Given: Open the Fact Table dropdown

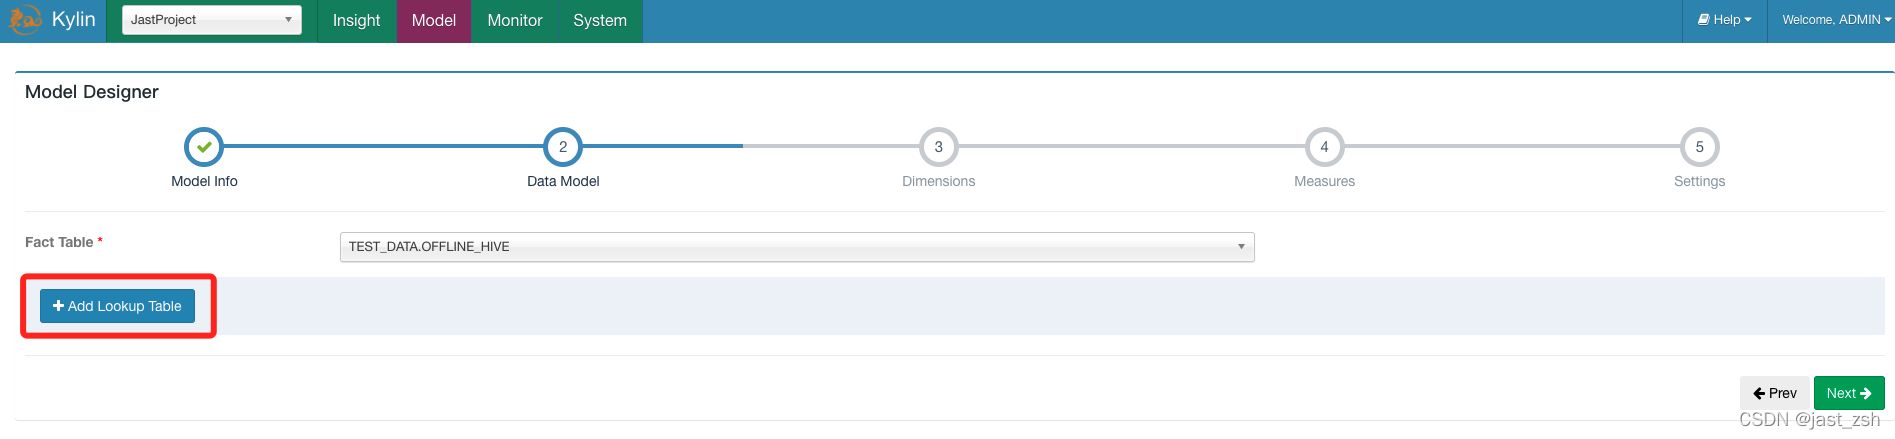Looking at the screenshot, I should click(x=797, y=247).
